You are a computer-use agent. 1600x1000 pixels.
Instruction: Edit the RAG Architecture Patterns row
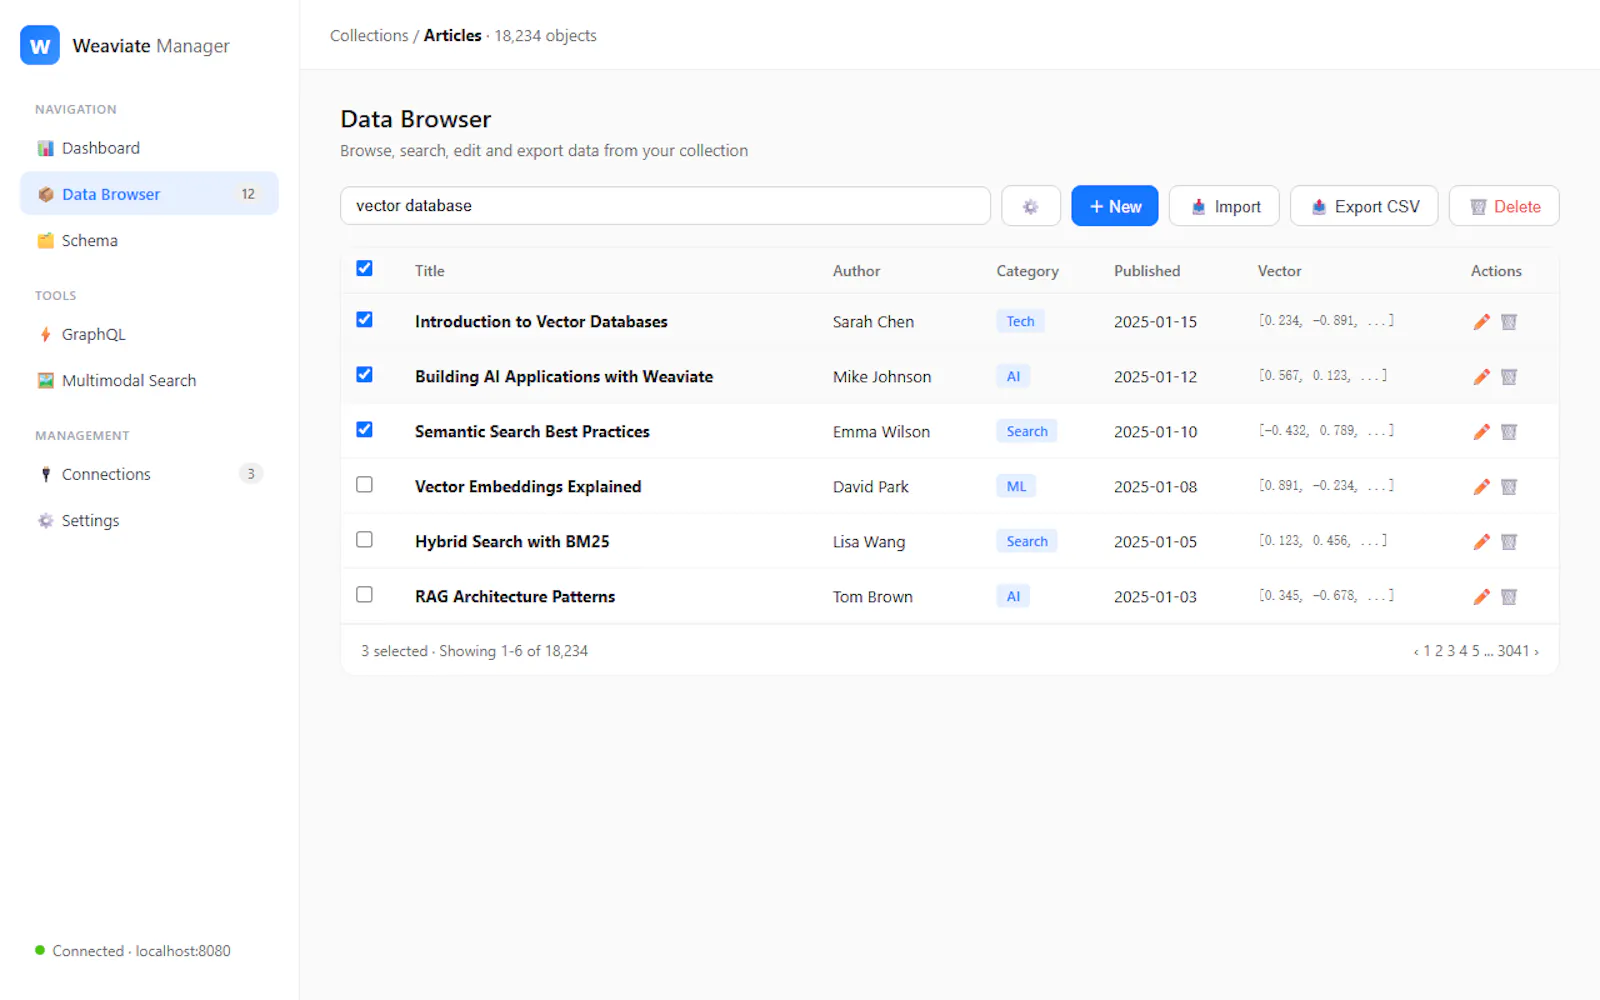pos(1481,596)
